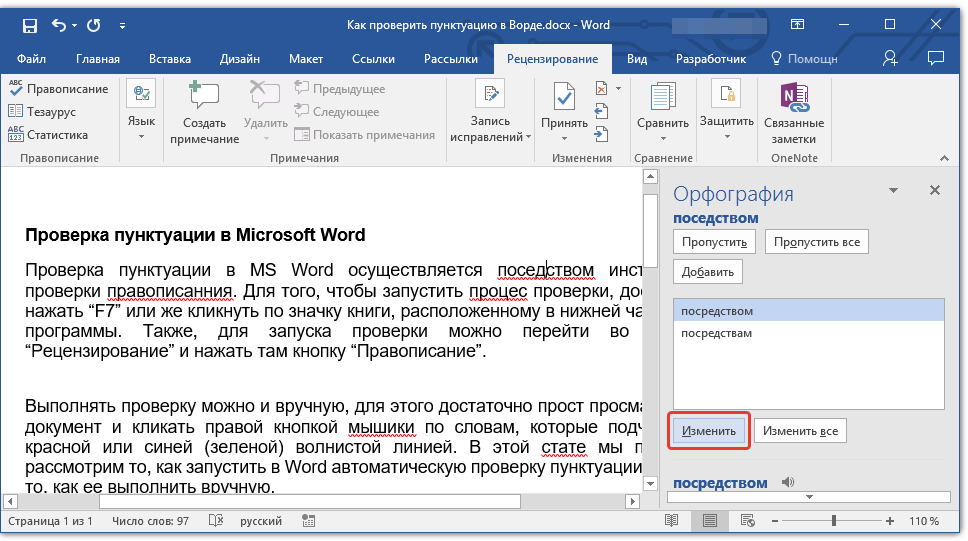The height and width of the screenshot is (541, 968).
Task: Click Создать примечание comment icon
Action: [x=204, y=97]
